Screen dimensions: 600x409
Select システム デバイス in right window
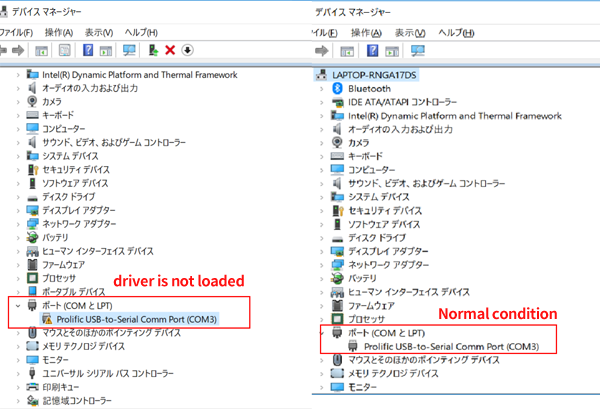378,197
